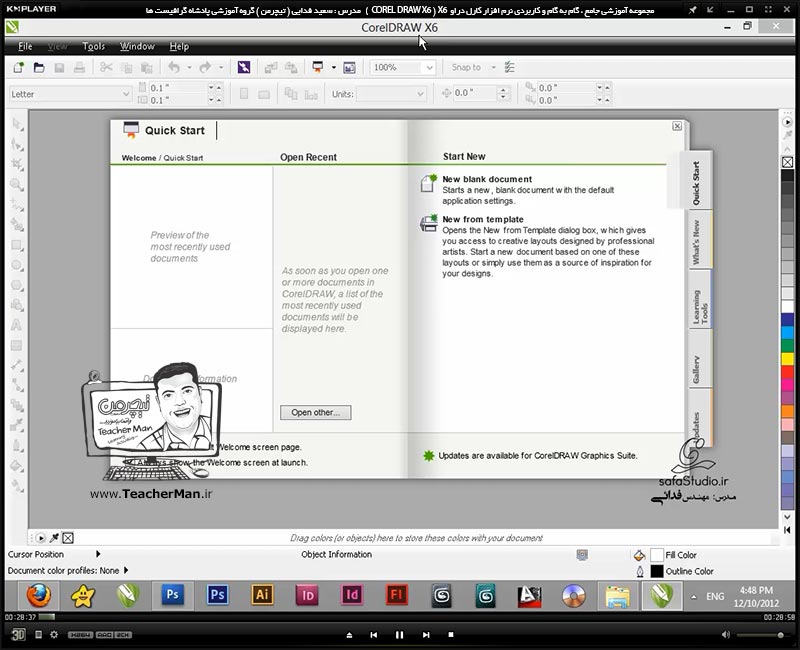The image size is (800, 650).
Task: Click the Print icon in toolbar
Action: (79, 67)
